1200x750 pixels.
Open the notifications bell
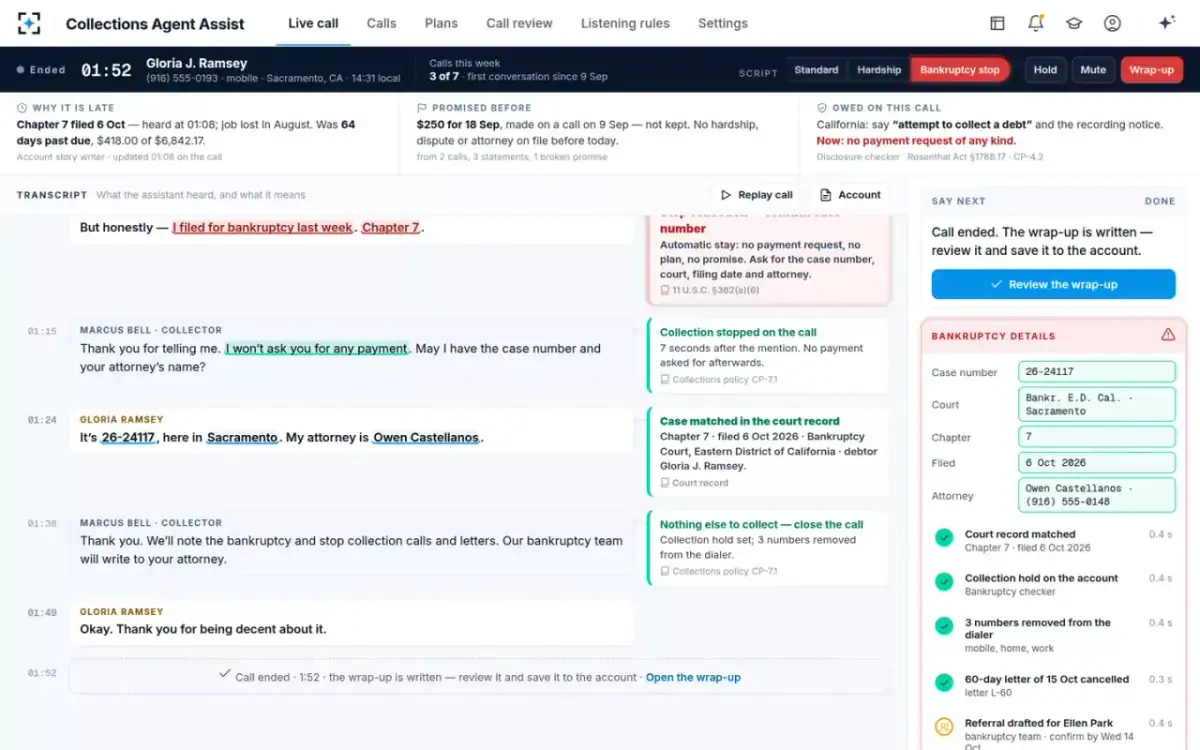pos(1036,23)
